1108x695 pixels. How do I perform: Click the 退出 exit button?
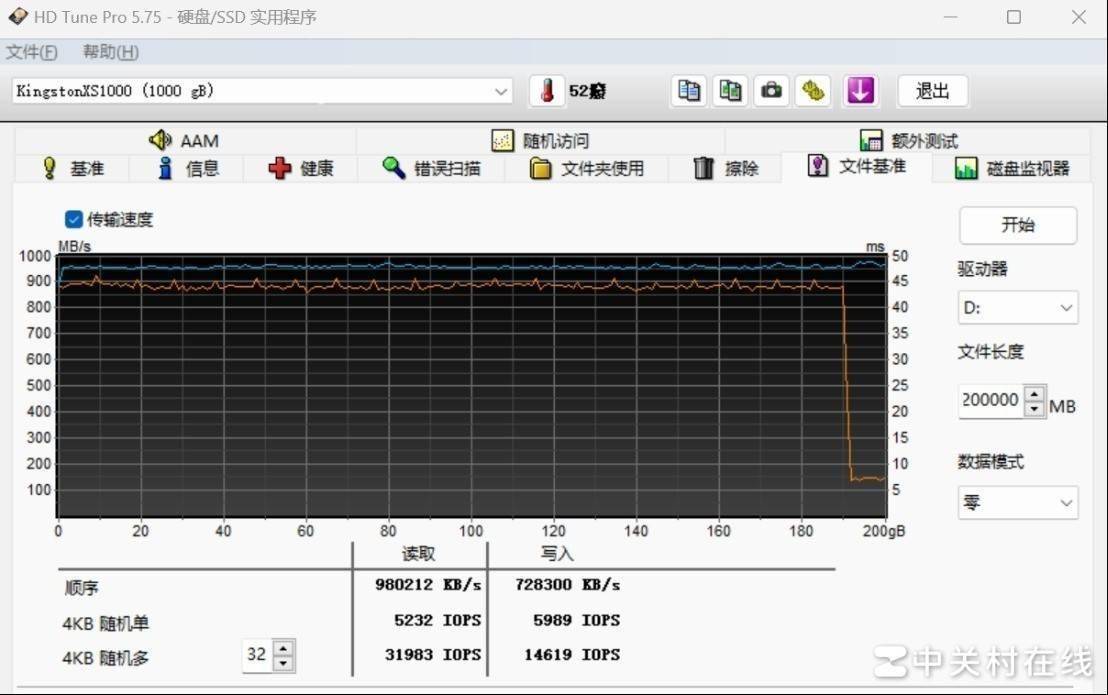click(932, 91)
